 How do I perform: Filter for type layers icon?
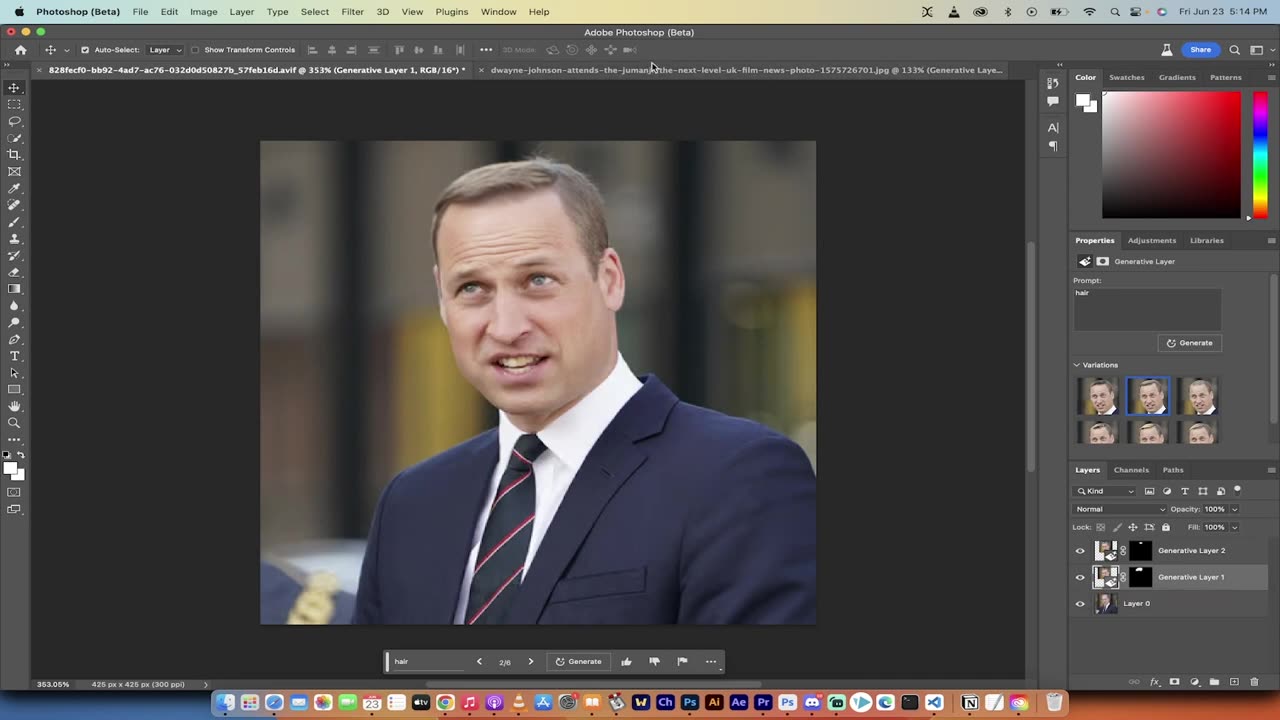coord(1185,491)
